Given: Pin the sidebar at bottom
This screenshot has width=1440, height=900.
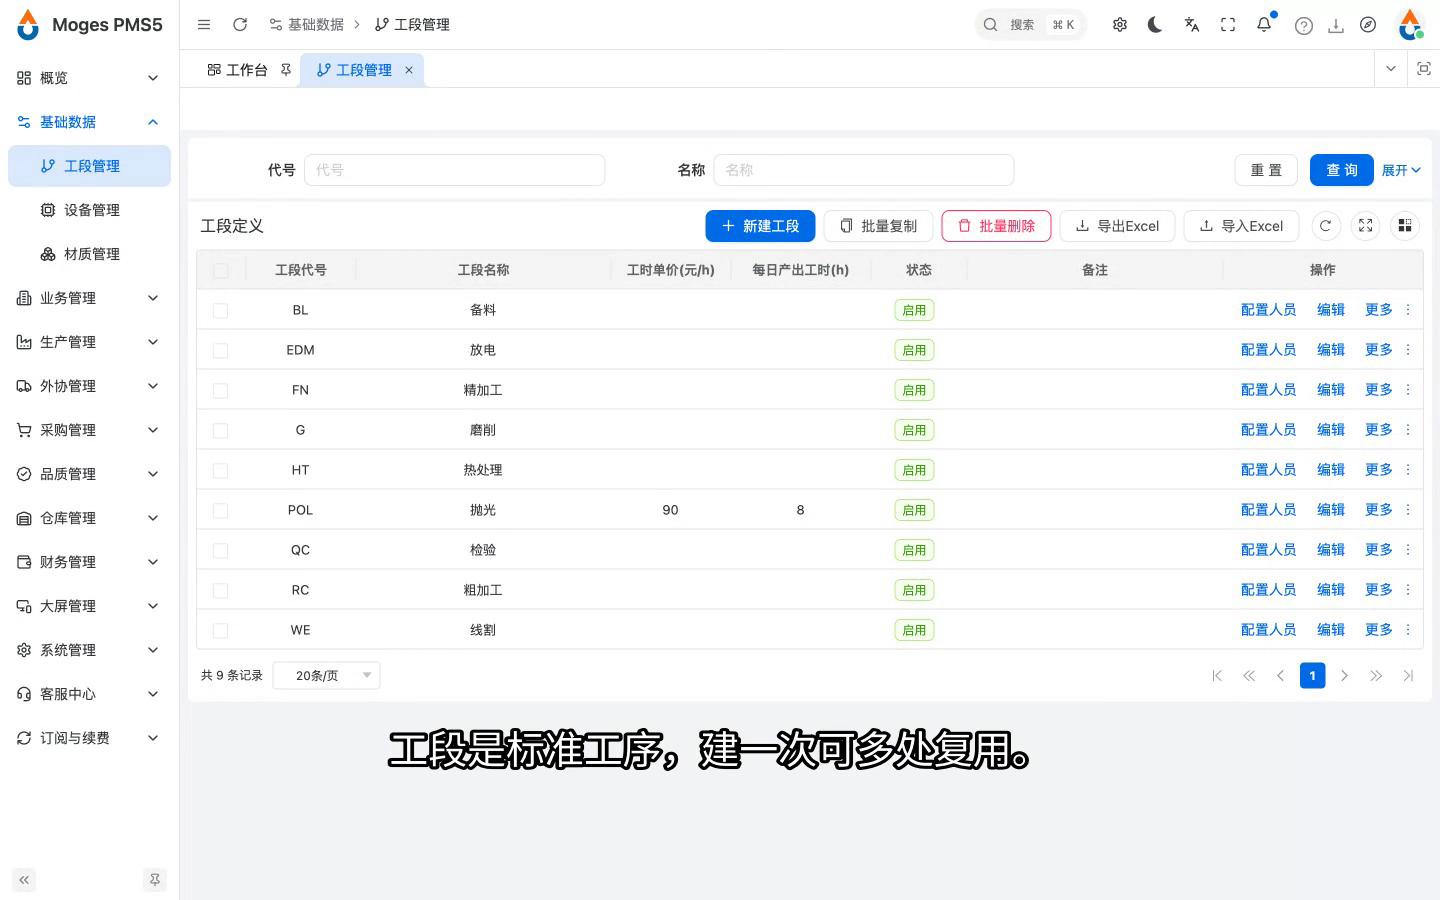Looking at the screenshot, I should pyautogui.click(x=154, y=880).
